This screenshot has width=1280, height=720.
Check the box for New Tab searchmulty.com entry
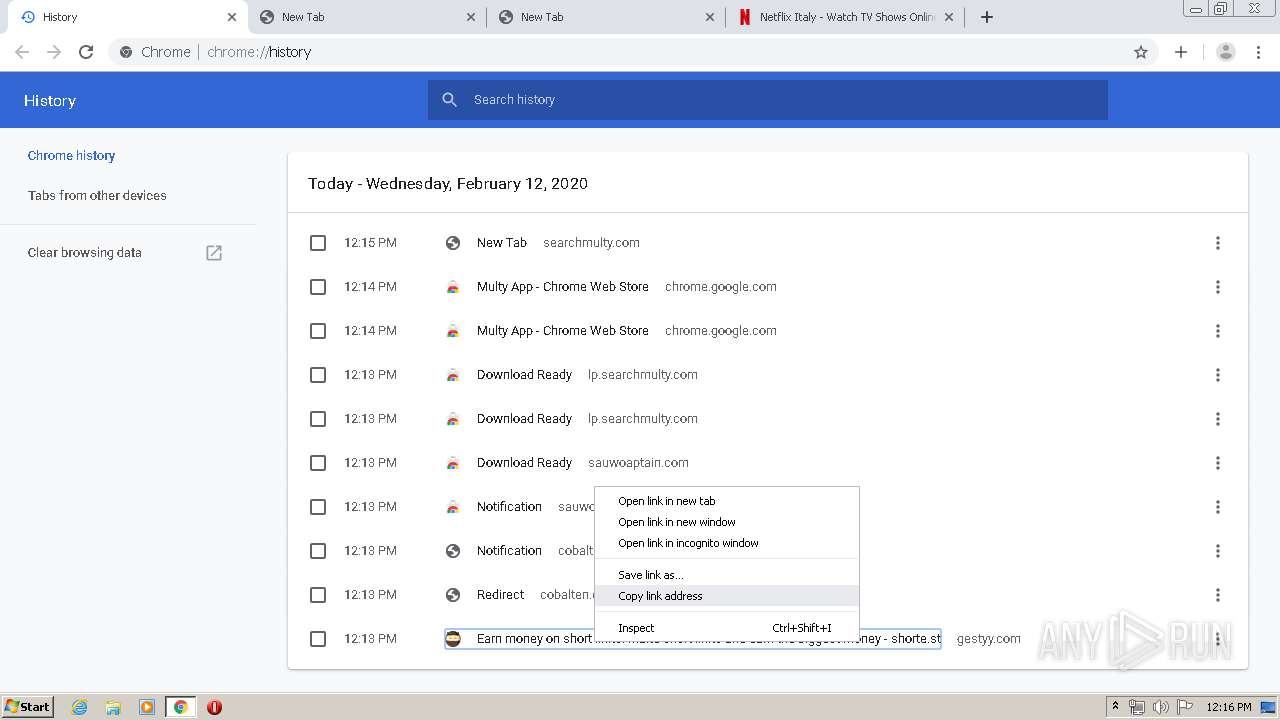pyautogui.click(x=318, y=243)
